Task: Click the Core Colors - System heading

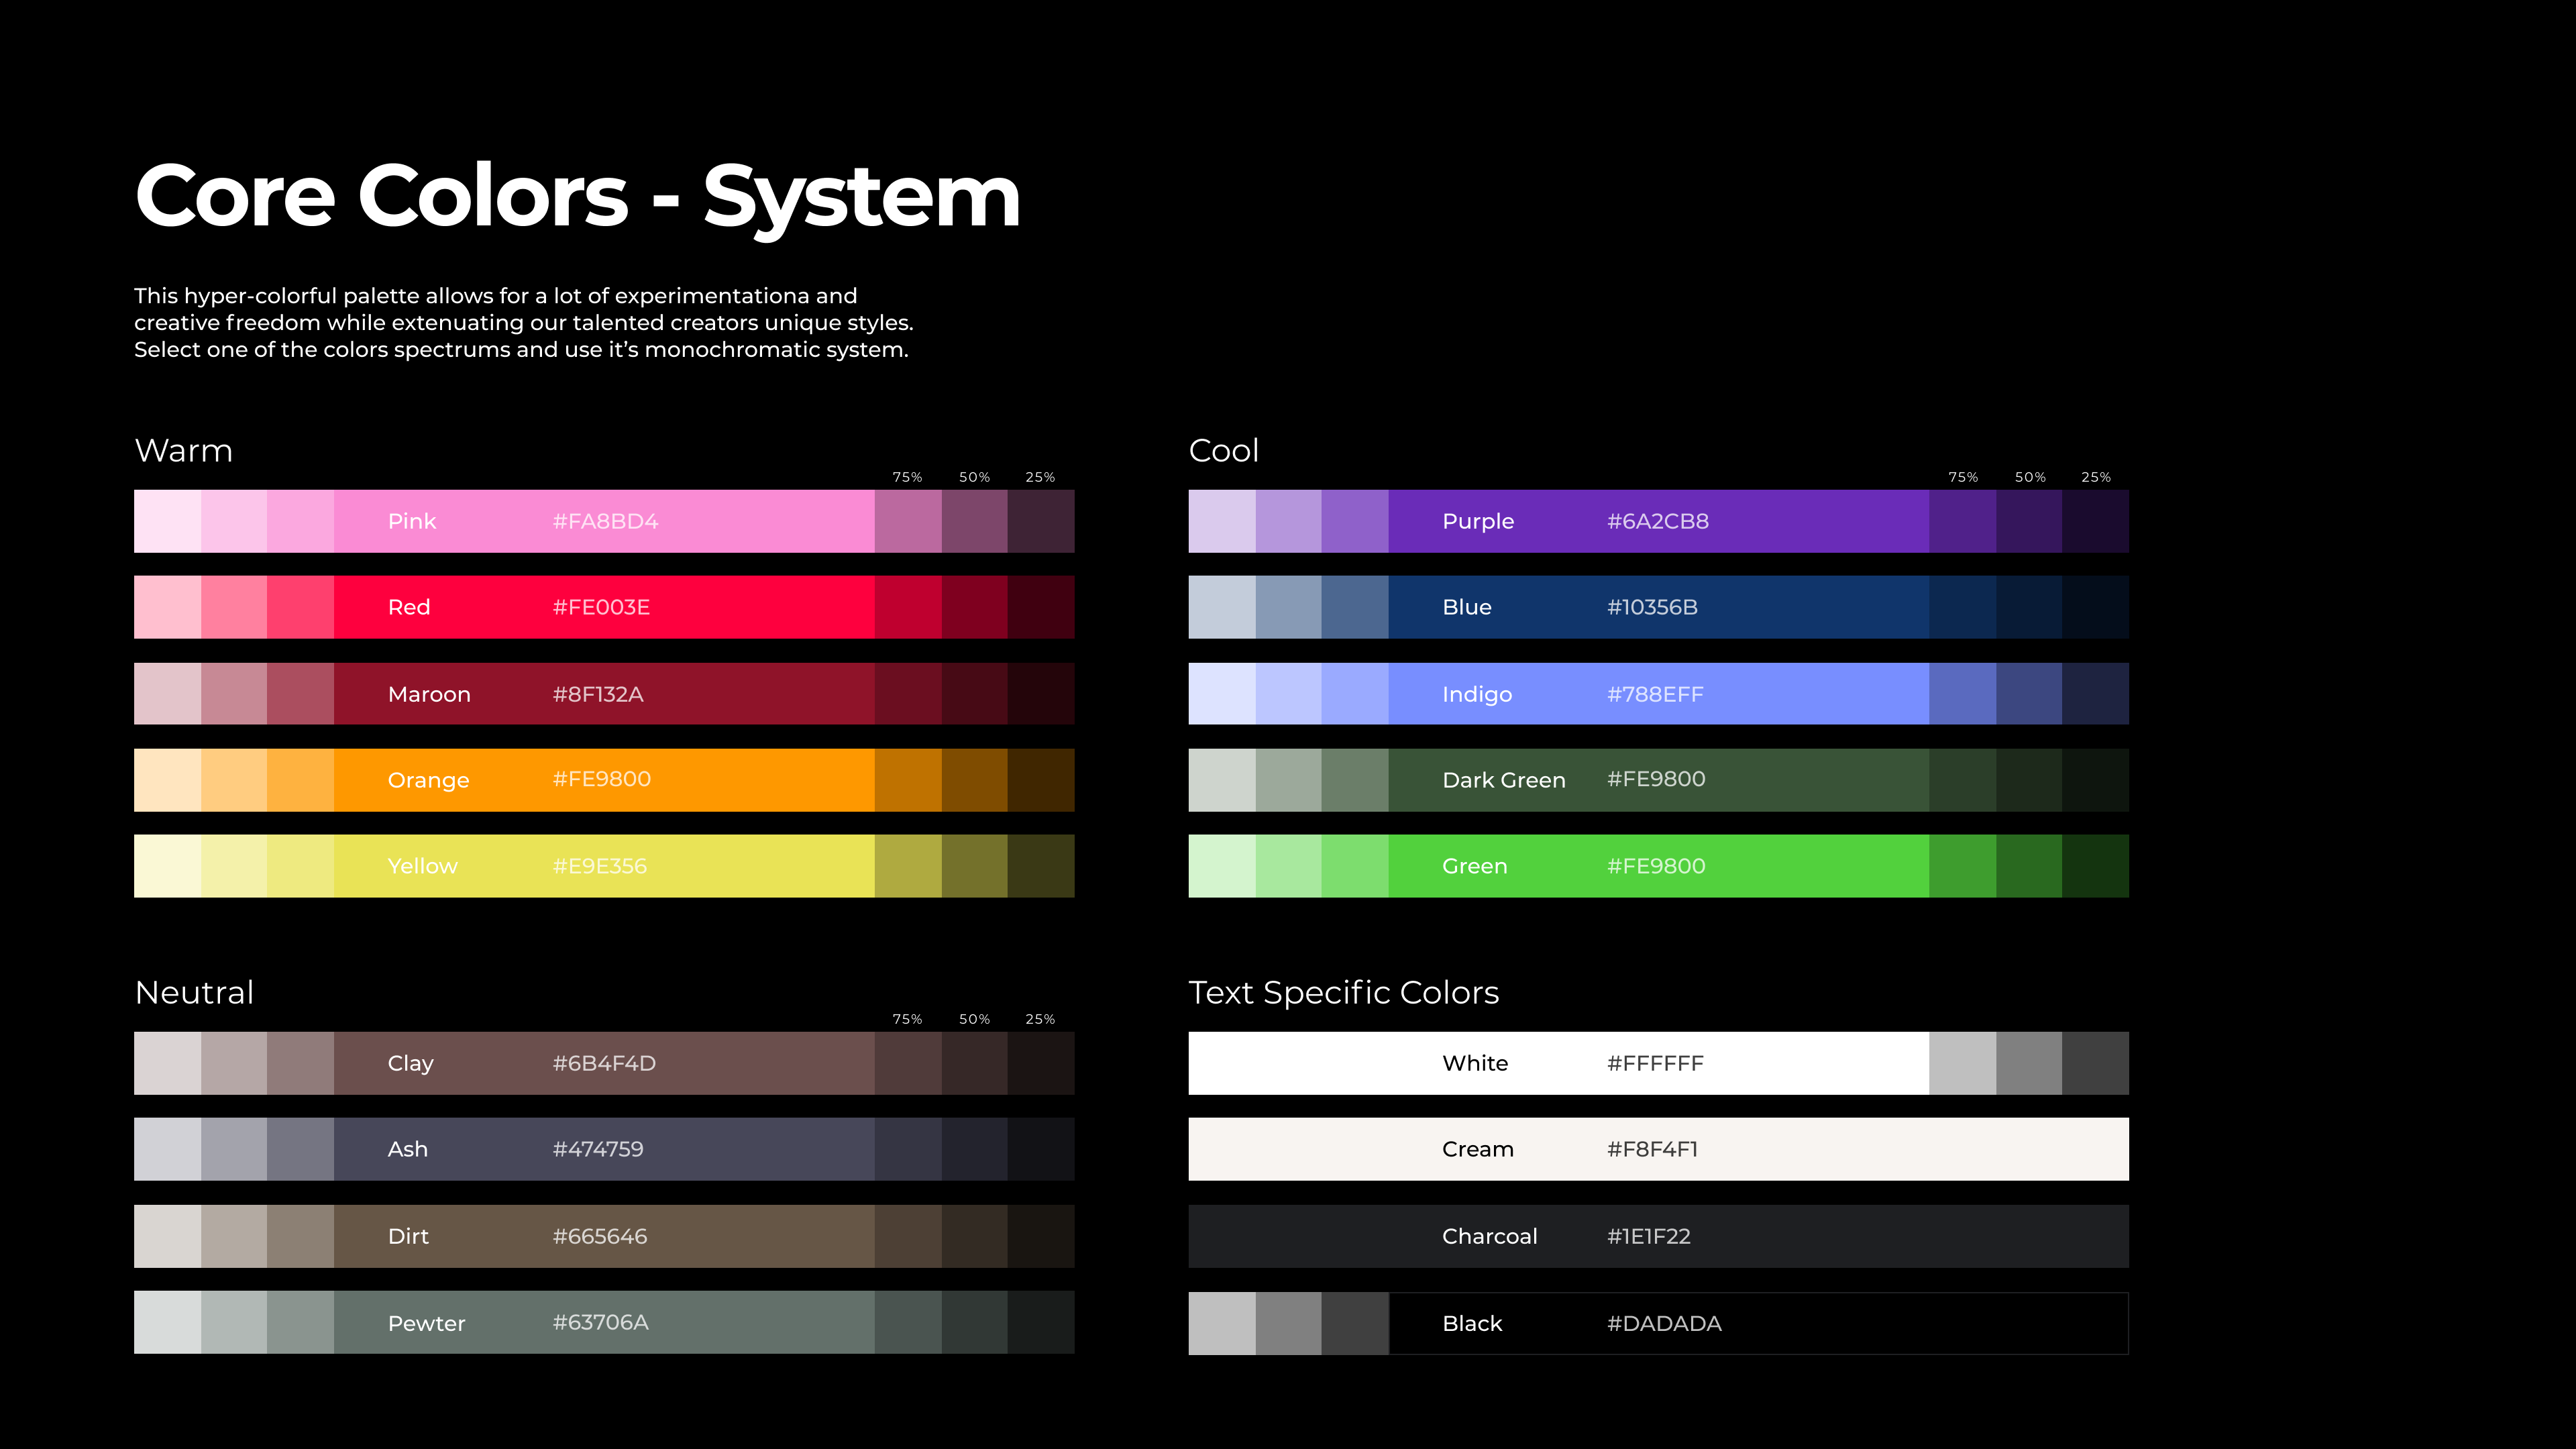Action: [x=577, y=196]
